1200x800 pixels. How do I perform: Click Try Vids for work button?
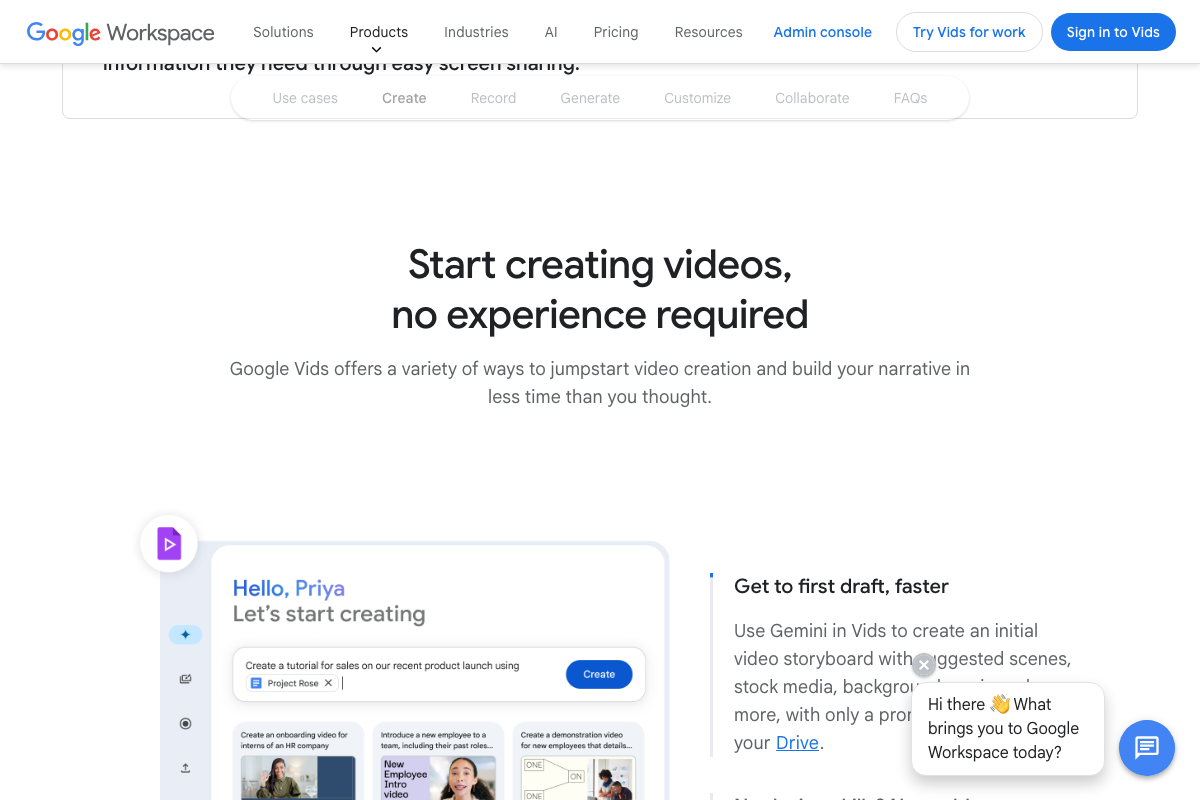[x=969, y=32]
